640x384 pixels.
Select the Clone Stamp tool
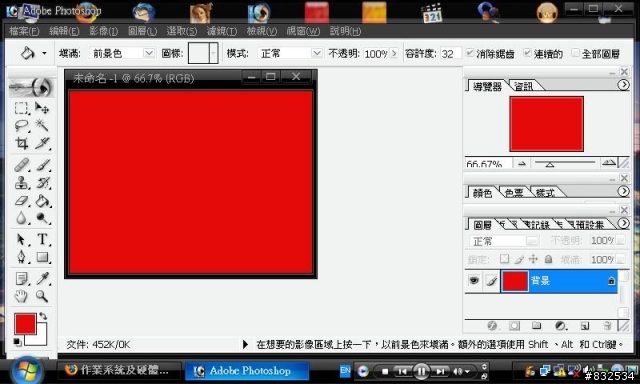coord(21,183)
